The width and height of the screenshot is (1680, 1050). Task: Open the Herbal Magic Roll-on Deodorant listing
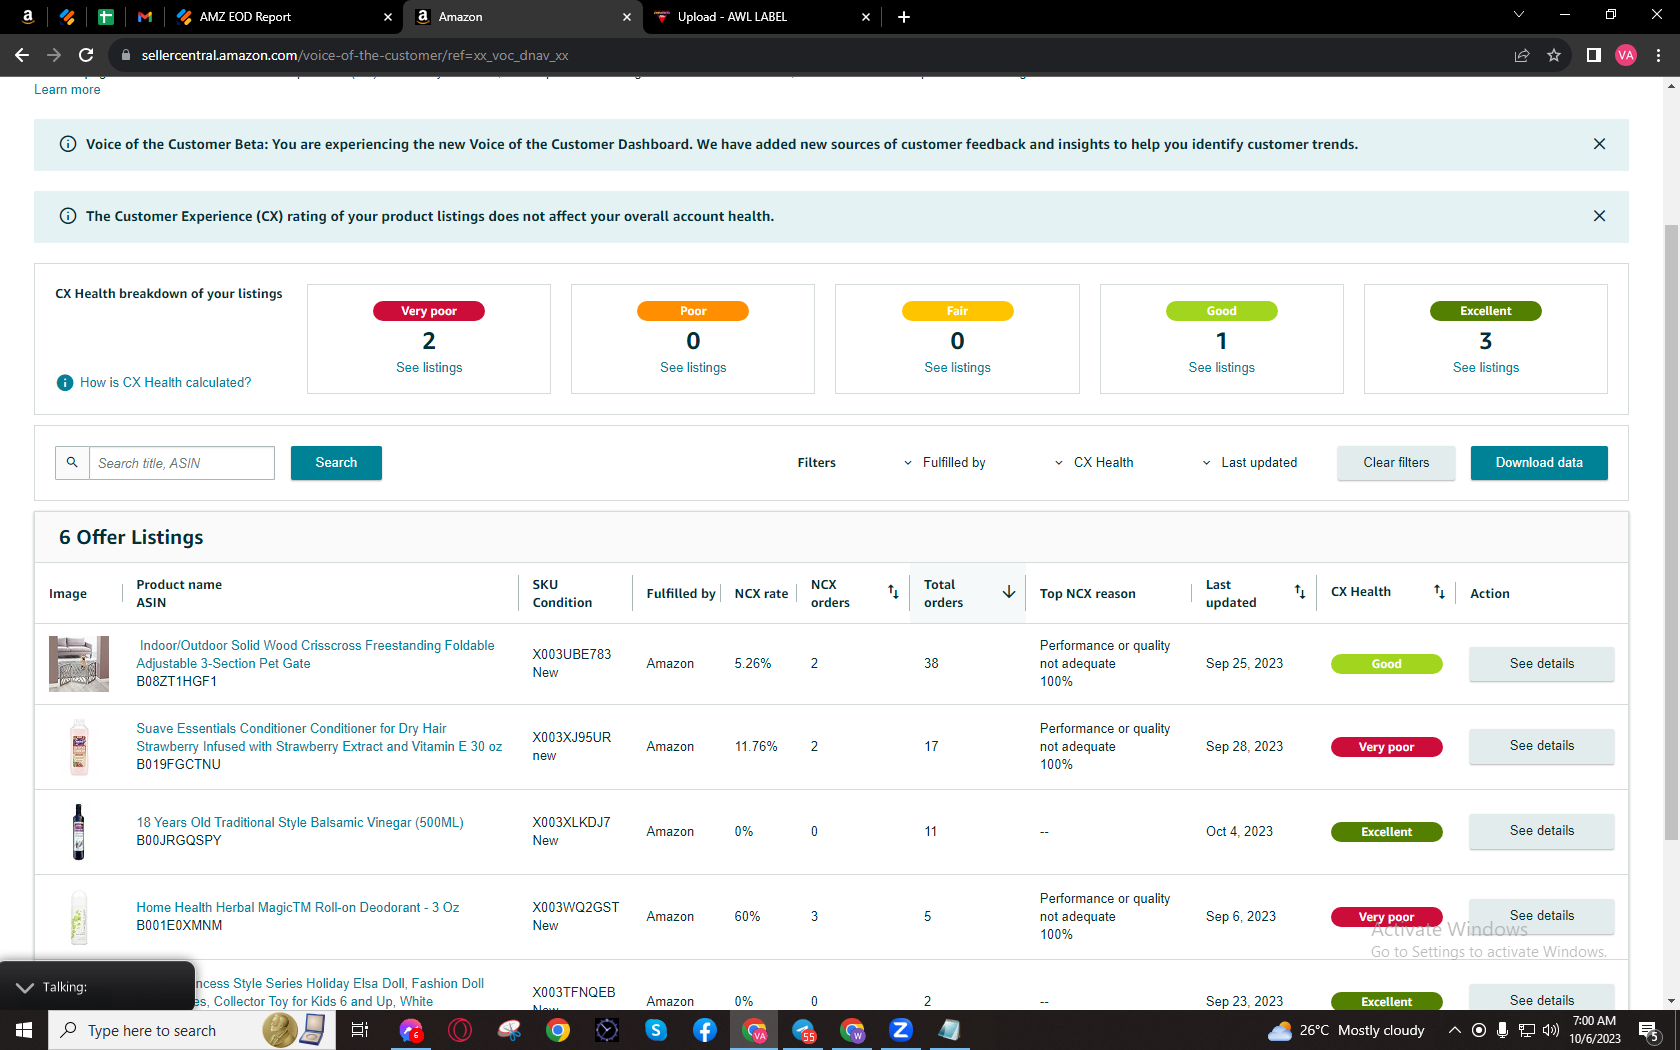298,907
